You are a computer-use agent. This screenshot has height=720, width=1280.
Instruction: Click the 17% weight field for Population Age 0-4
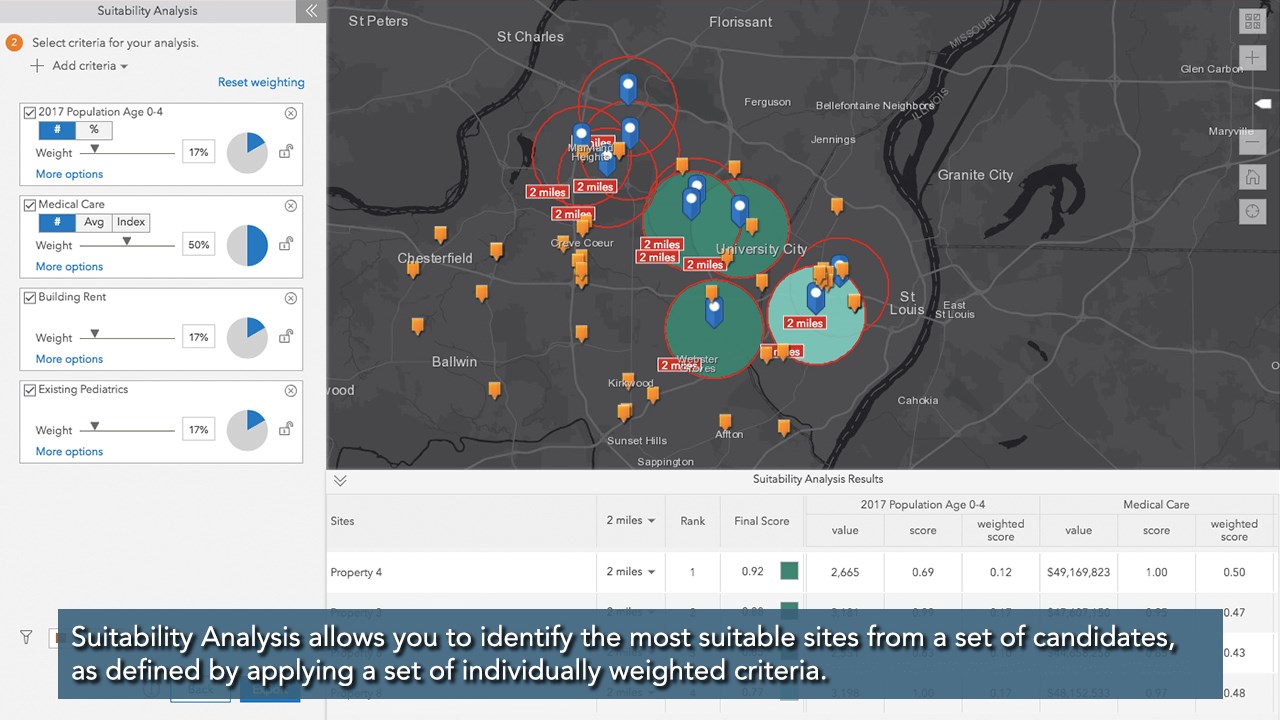coord(198,152)
